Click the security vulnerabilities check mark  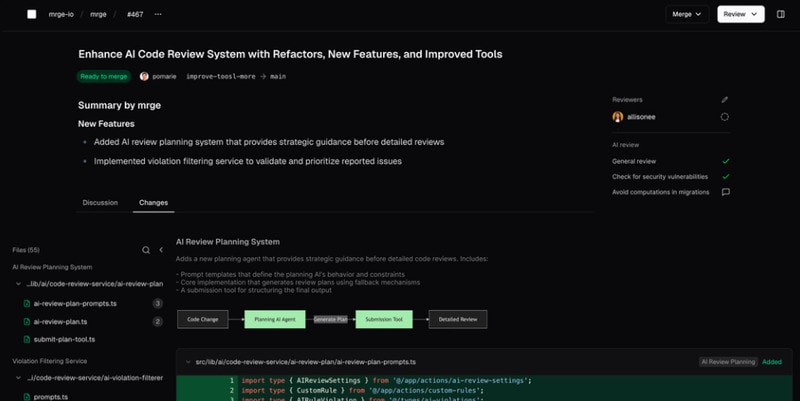[725, 176]
